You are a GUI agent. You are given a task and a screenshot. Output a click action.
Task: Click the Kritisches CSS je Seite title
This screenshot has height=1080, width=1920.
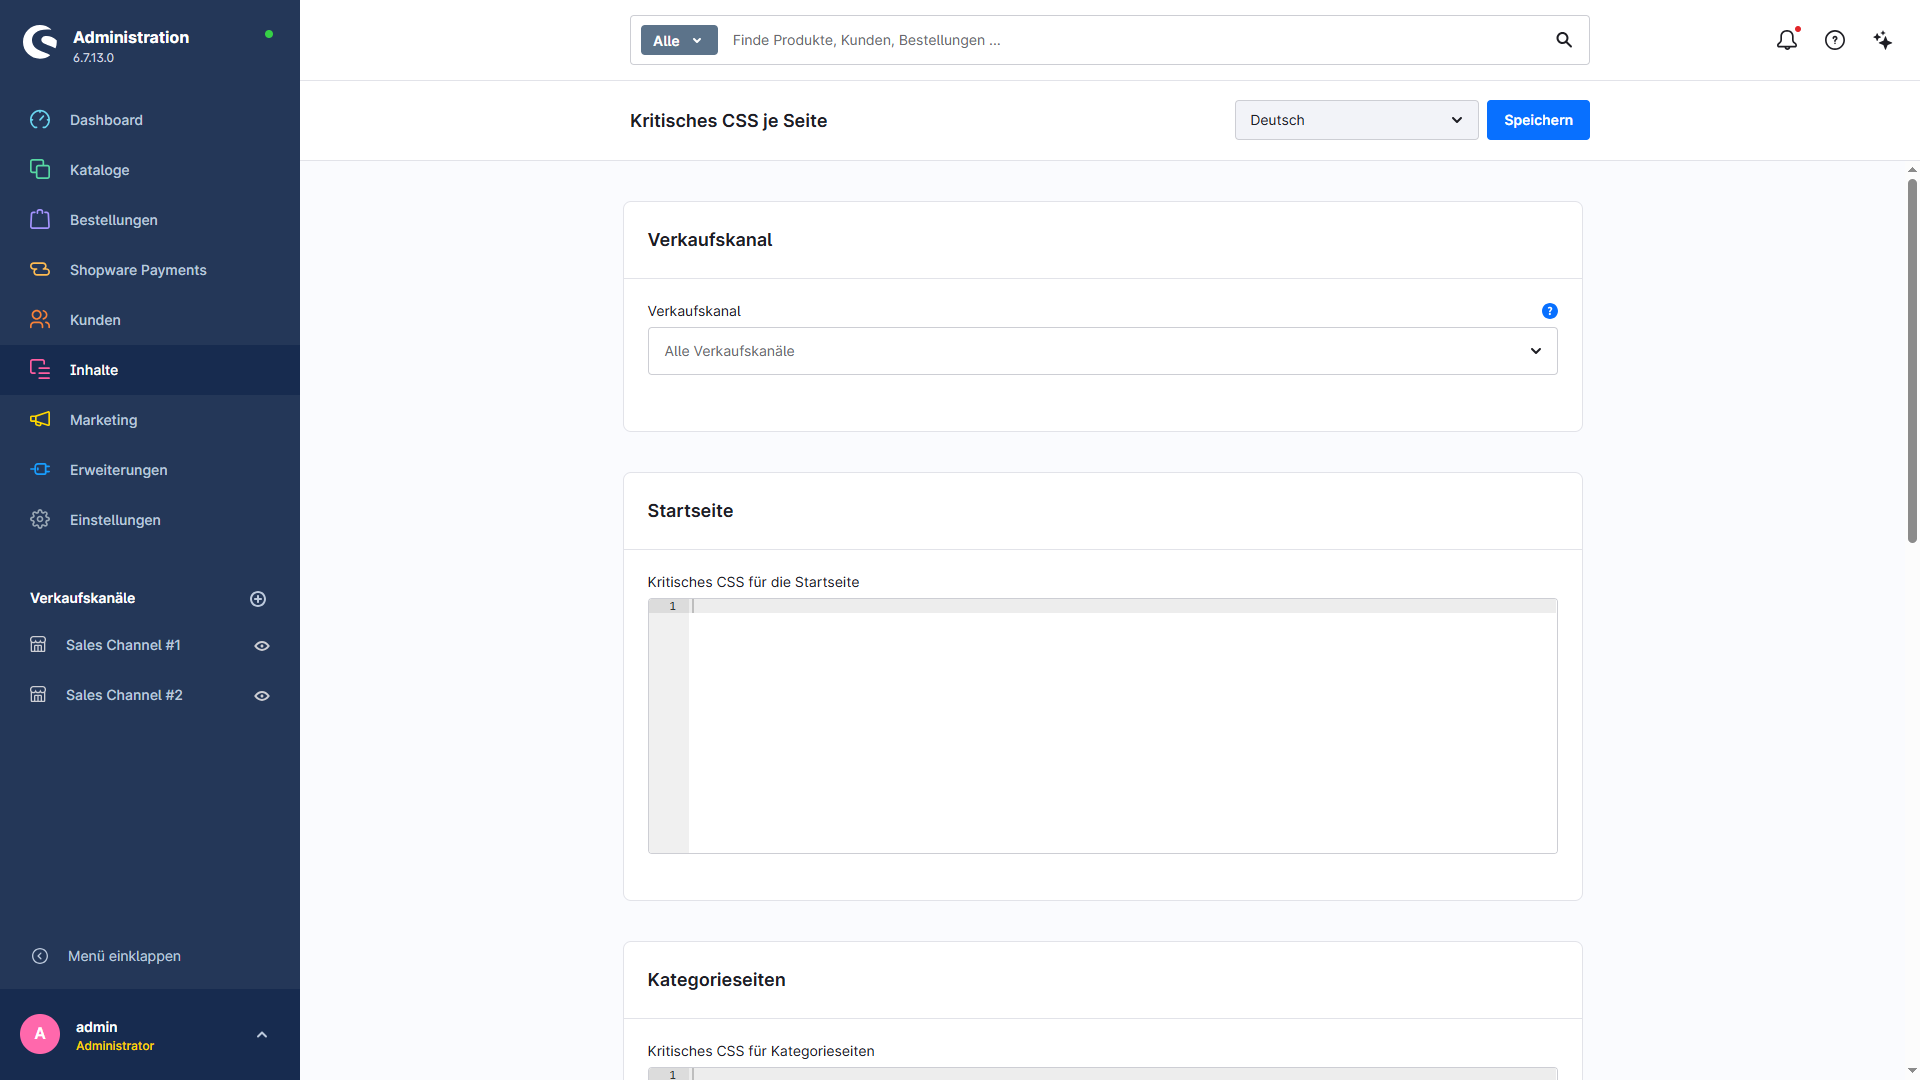pos(728,121)
